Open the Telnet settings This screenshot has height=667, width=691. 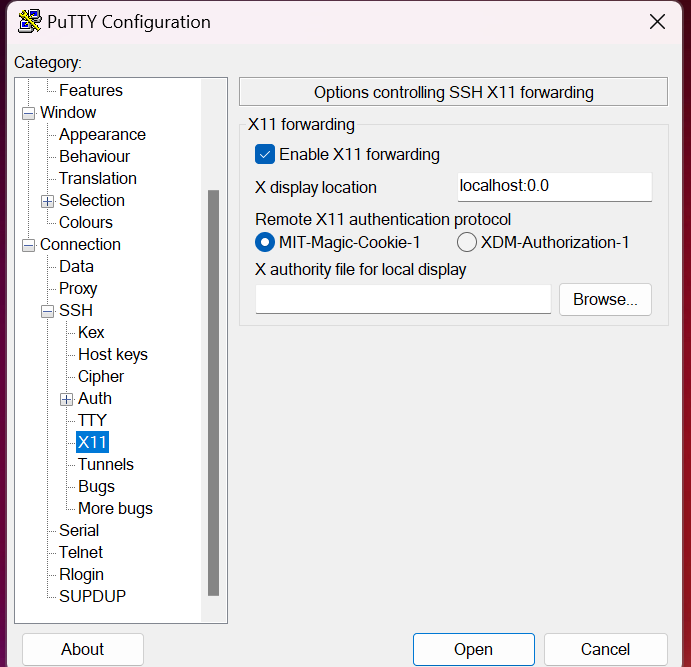coord(81,552)
